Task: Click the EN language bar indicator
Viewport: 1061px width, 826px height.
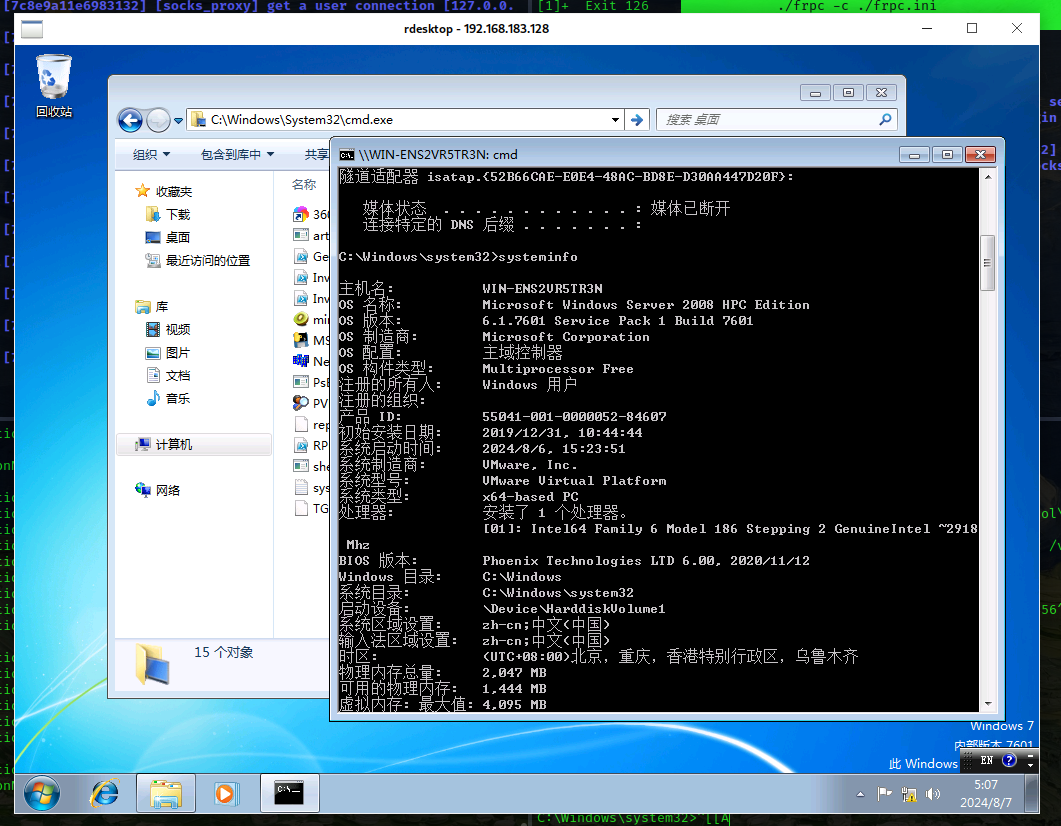Action: 985,761
